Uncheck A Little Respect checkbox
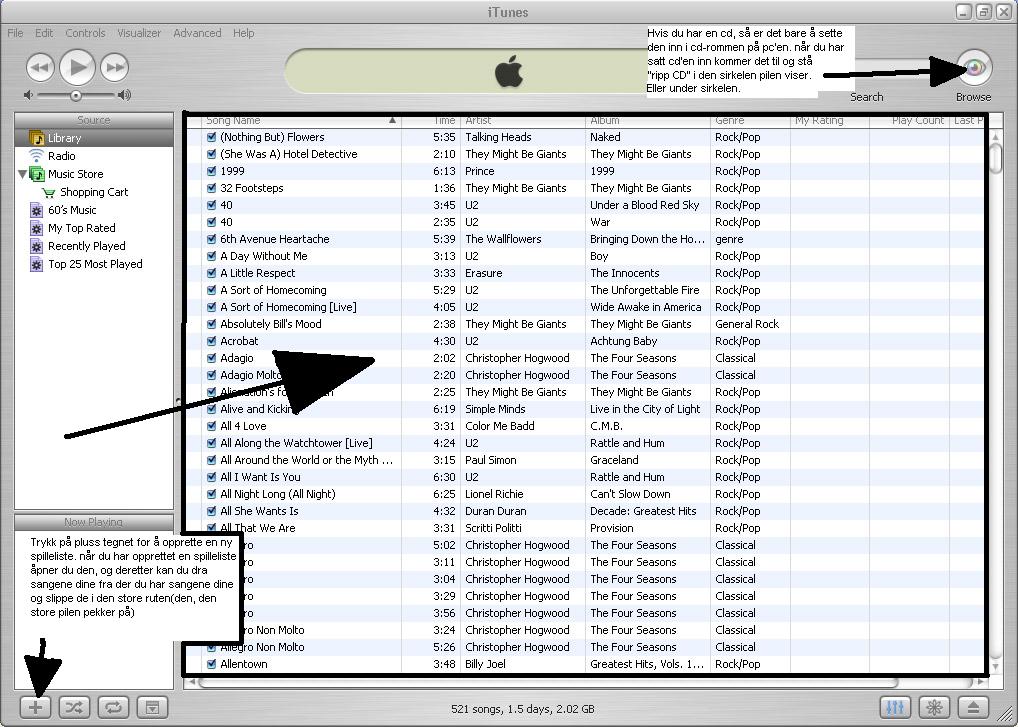Screen dimensions: 1018x727 (211, 273)
